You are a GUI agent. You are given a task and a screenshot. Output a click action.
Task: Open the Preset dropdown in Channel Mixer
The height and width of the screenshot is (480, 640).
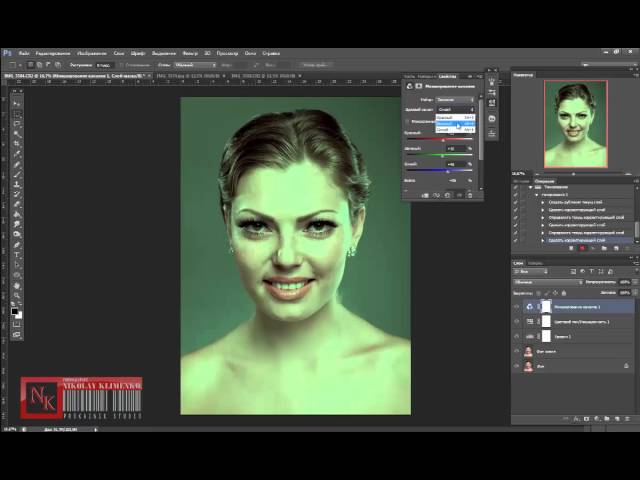pos(455,100)
